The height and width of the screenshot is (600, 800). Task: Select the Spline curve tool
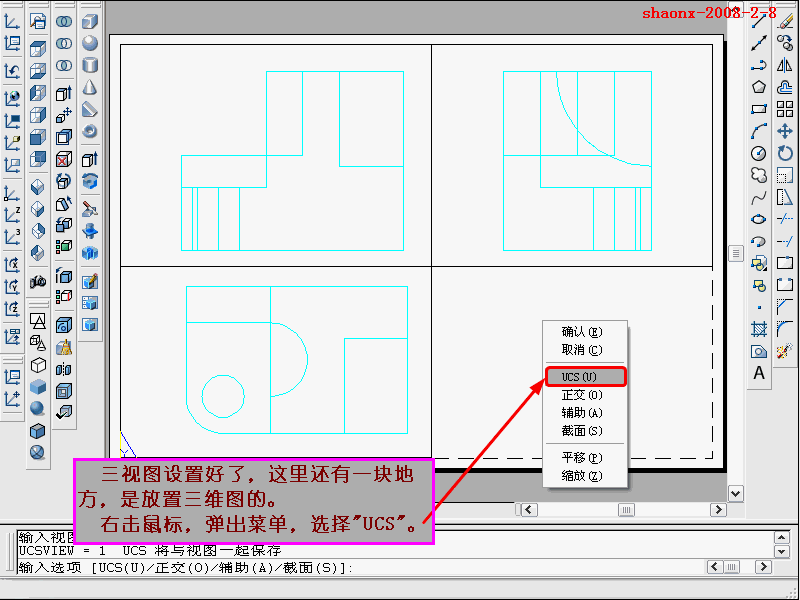tap(759, 197)
